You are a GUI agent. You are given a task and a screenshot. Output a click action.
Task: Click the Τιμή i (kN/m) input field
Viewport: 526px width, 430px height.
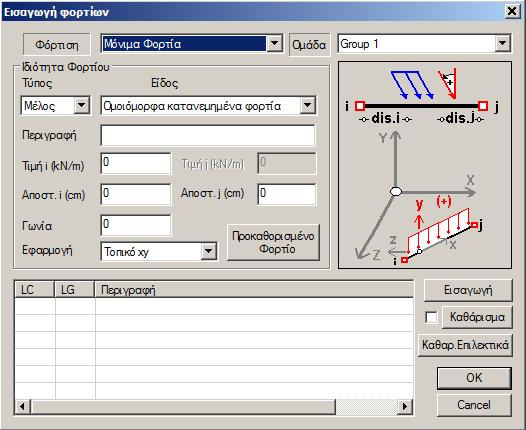tap(136, 163)
